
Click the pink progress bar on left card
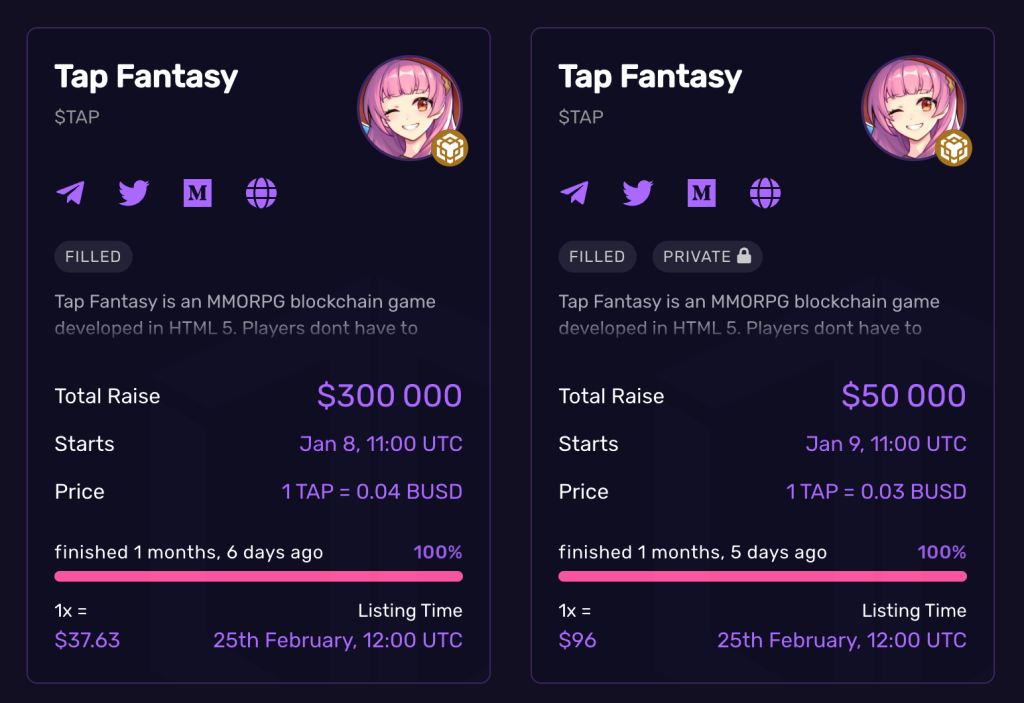(x=258, y=576)
